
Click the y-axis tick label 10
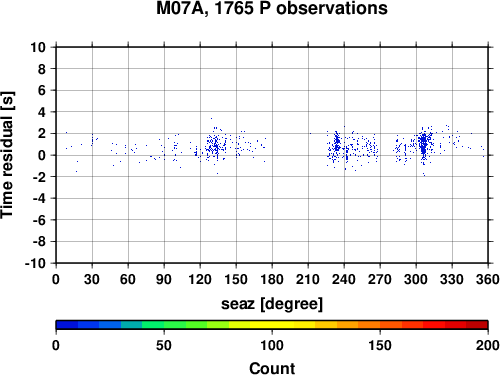tap(38, 47)
